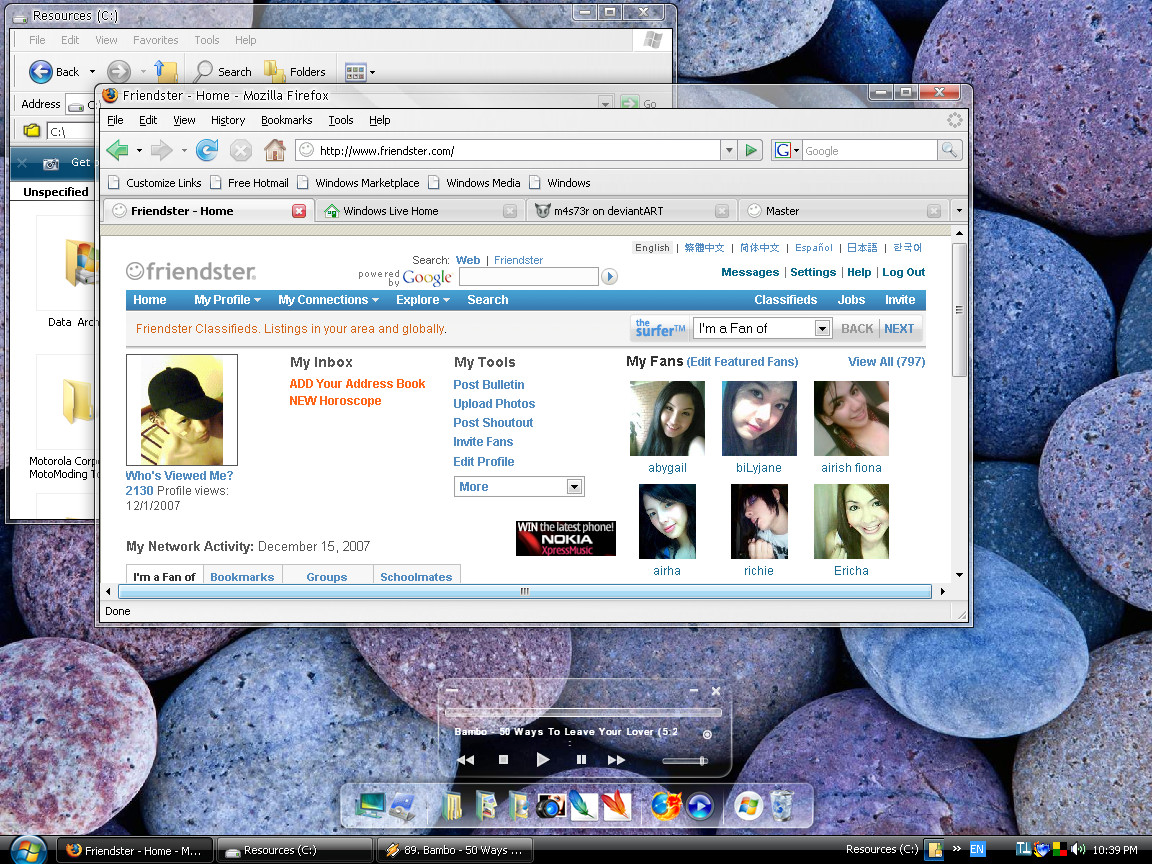Pause the song Bambo - 50 Ways
This screenshot has height=864, width=1152.
[581, 760]
